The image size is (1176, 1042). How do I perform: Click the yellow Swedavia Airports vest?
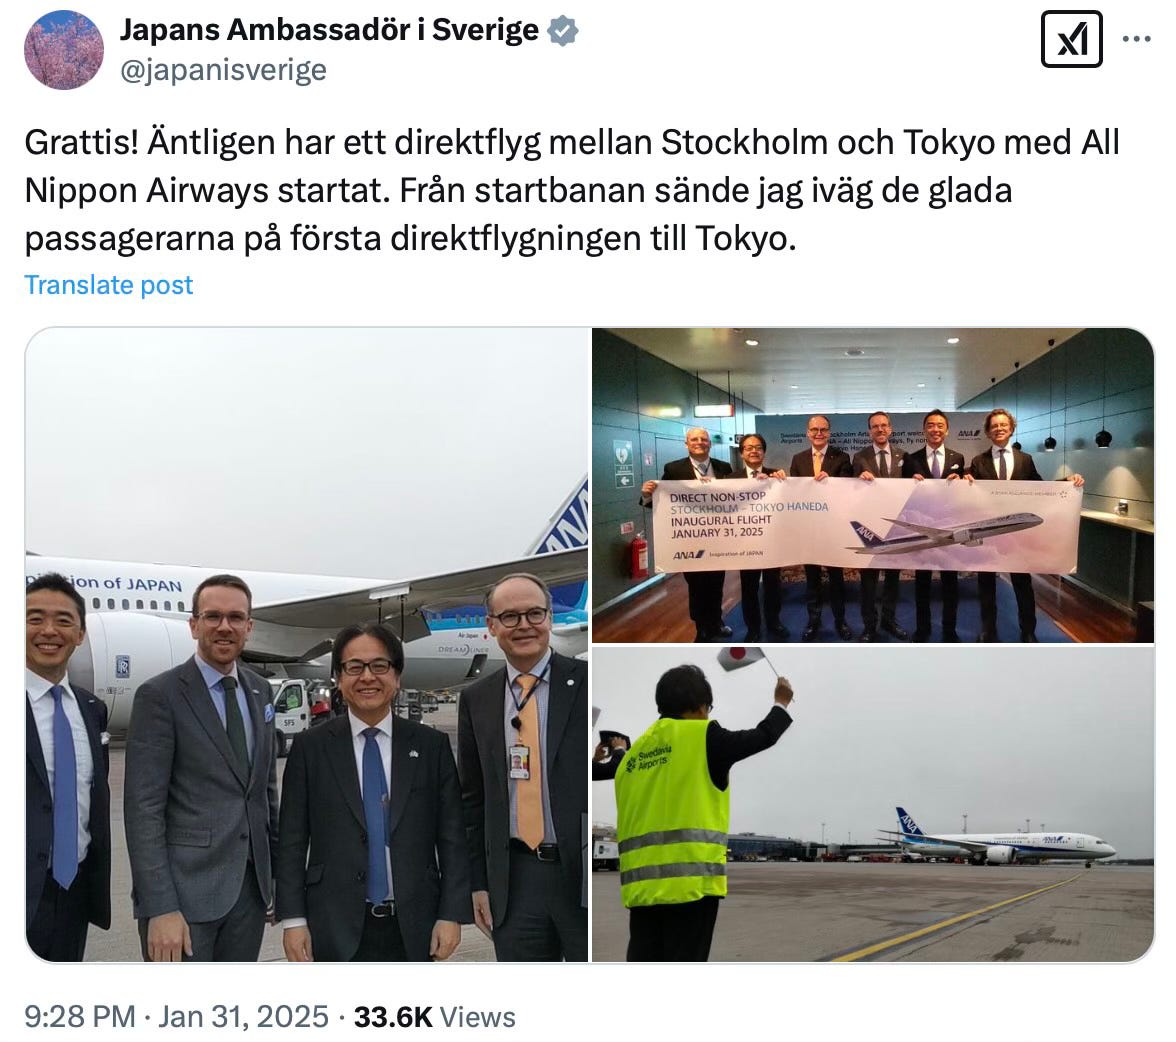coord(671,812)
